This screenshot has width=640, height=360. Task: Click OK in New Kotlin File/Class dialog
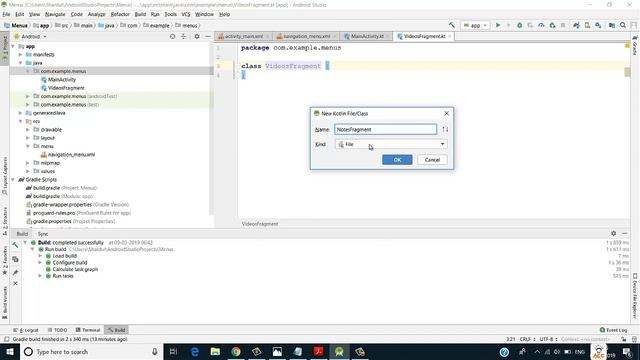[x=397, y=160]
